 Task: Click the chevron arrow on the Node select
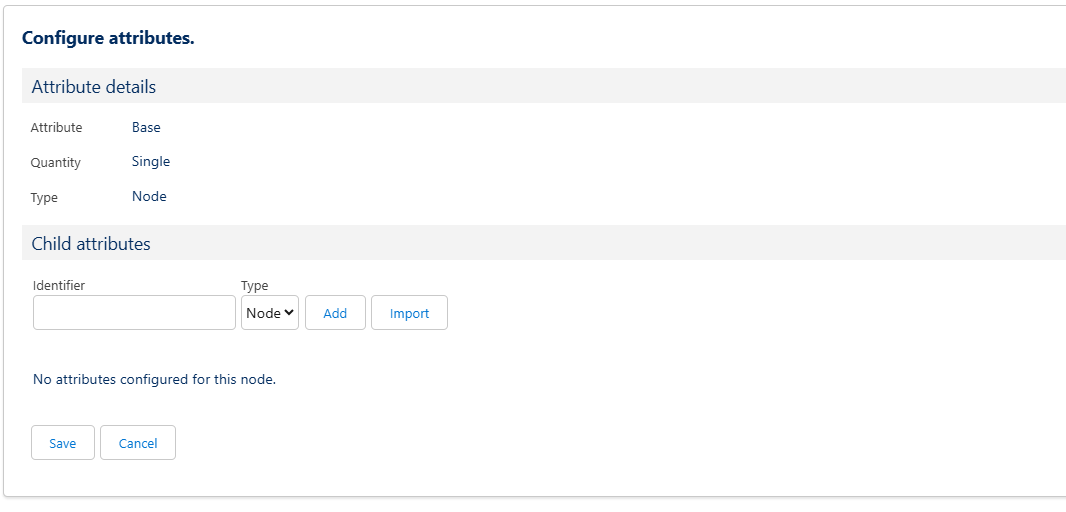(x=290, y=313)
